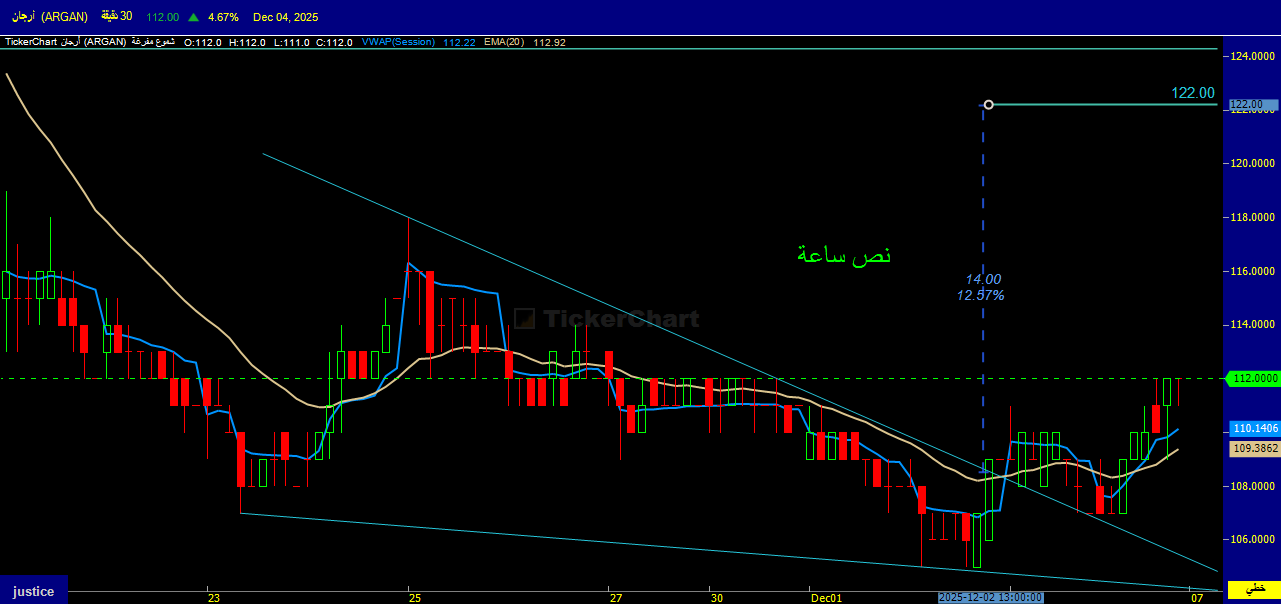Click the TickerChart watermark logo in chart center
This screenshot has height=604, width=1281.
(606, 319)
